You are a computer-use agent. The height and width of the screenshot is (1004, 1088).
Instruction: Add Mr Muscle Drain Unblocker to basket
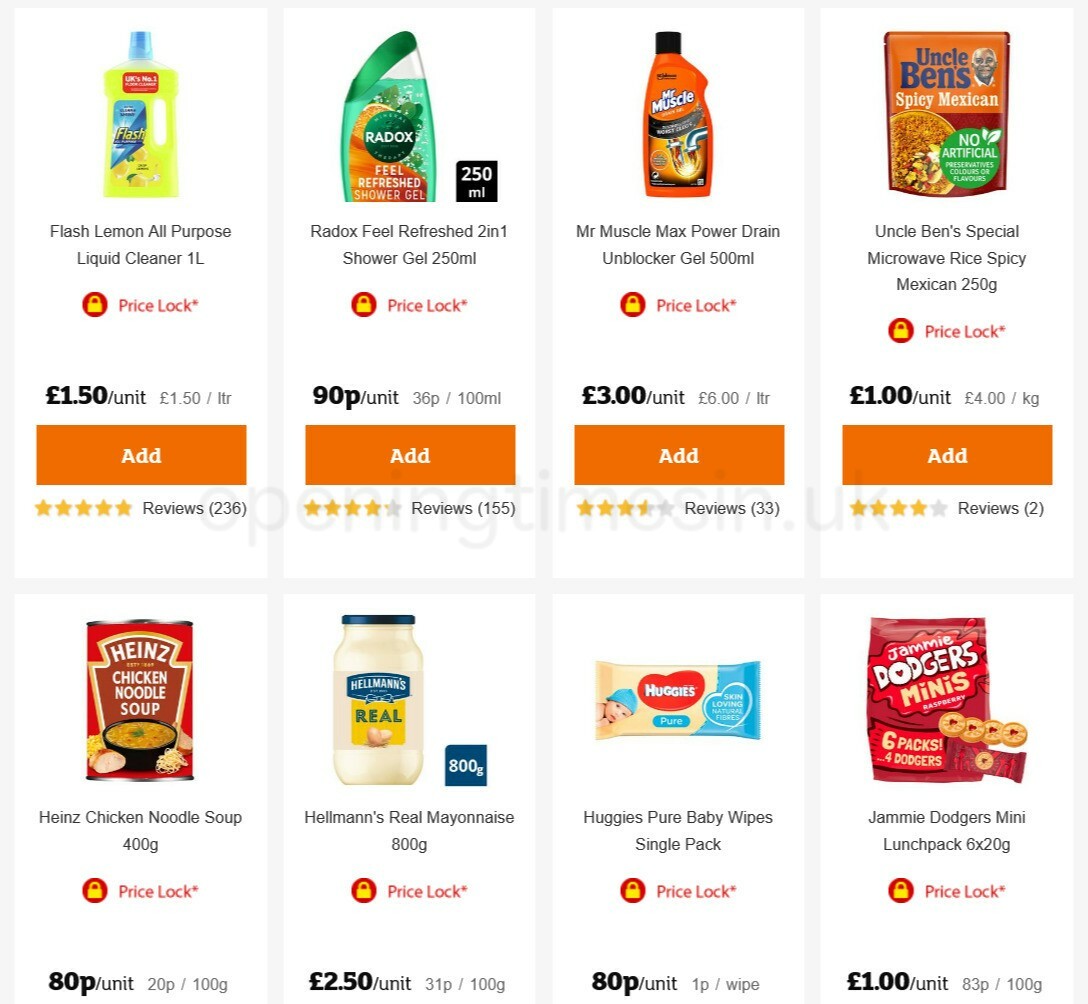click(678, 455)
